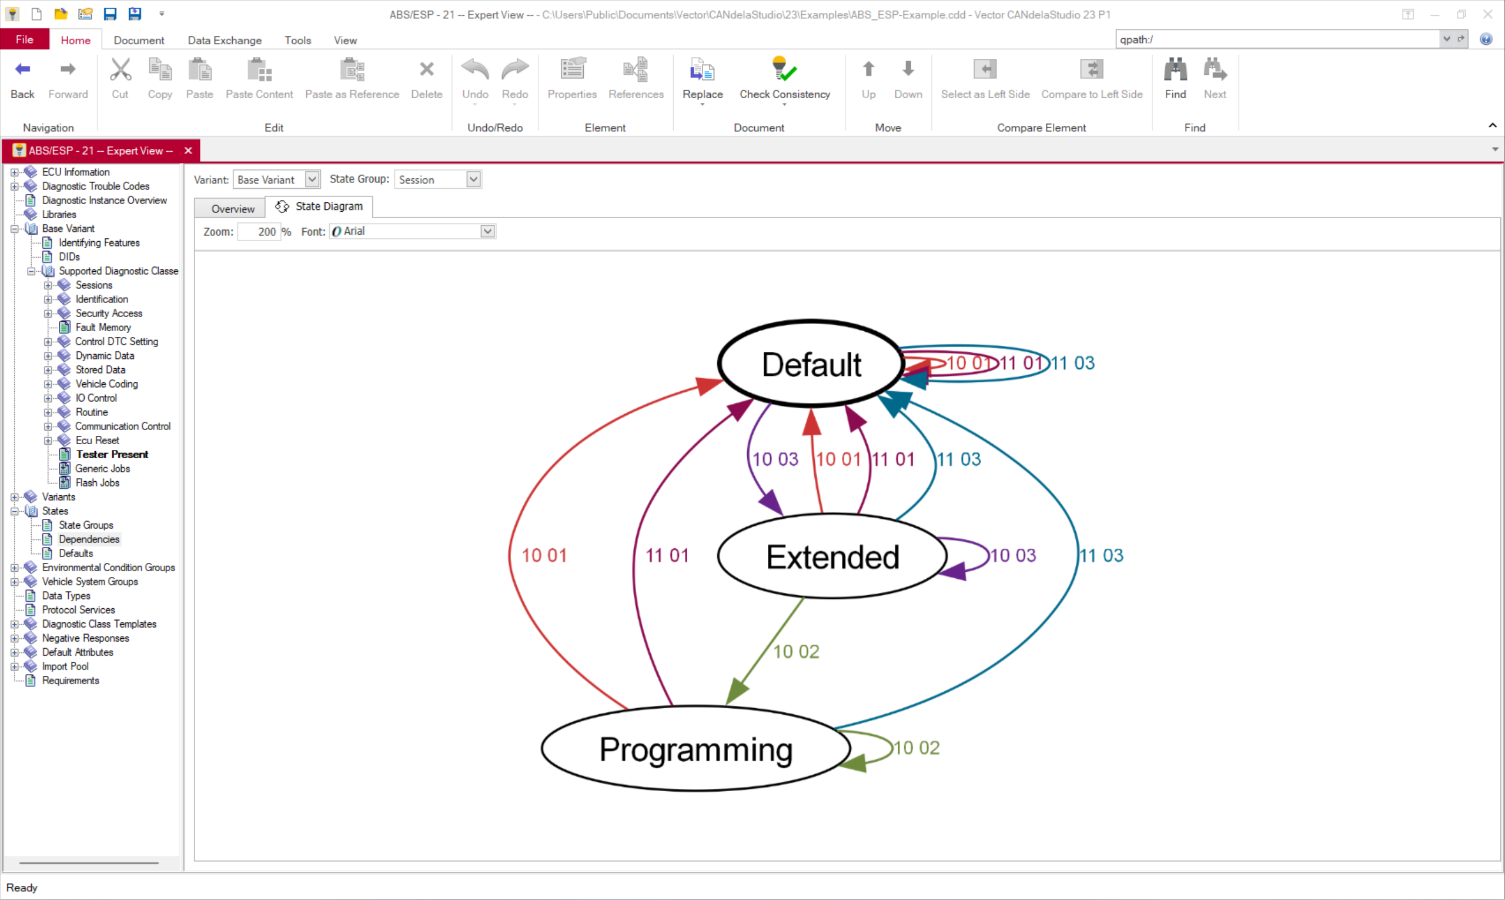Collapse the ribbon with chevron
This screenshot has height=900, width=1505.
(1492, 126)
